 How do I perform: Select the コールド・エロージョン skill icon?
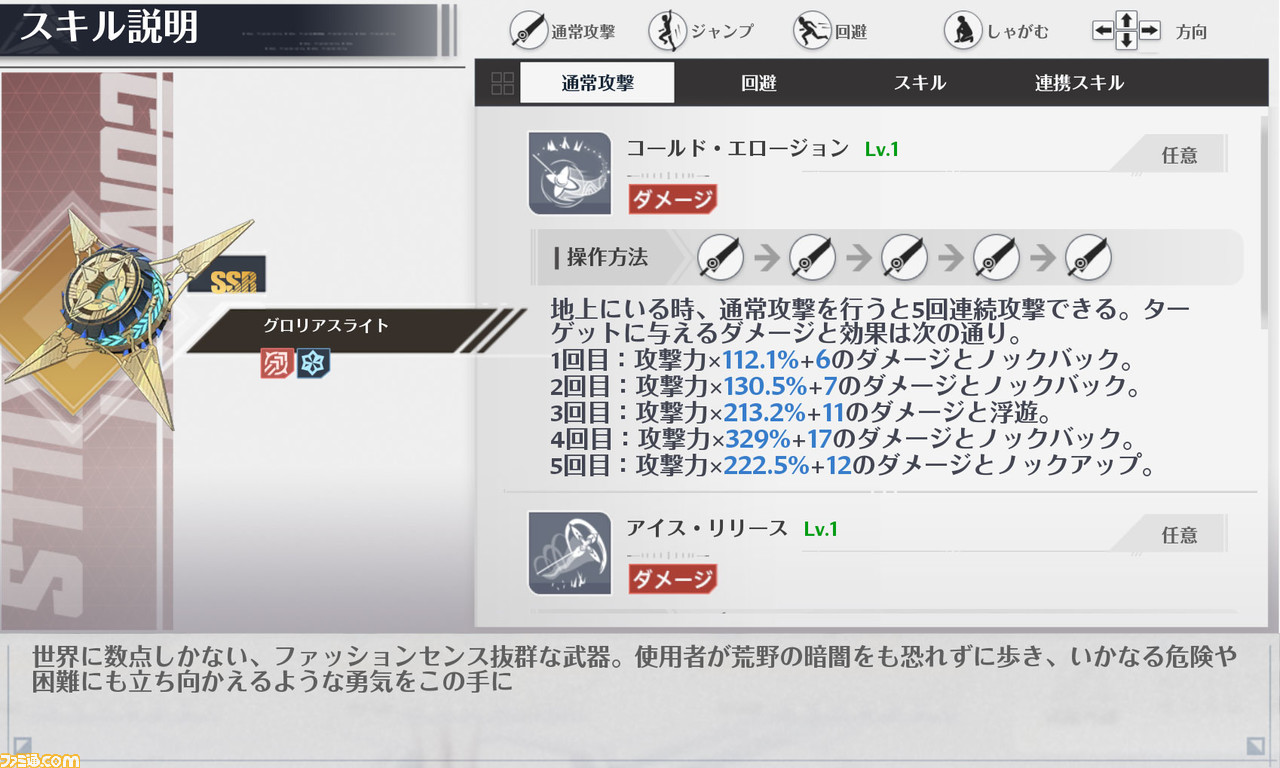570,173
